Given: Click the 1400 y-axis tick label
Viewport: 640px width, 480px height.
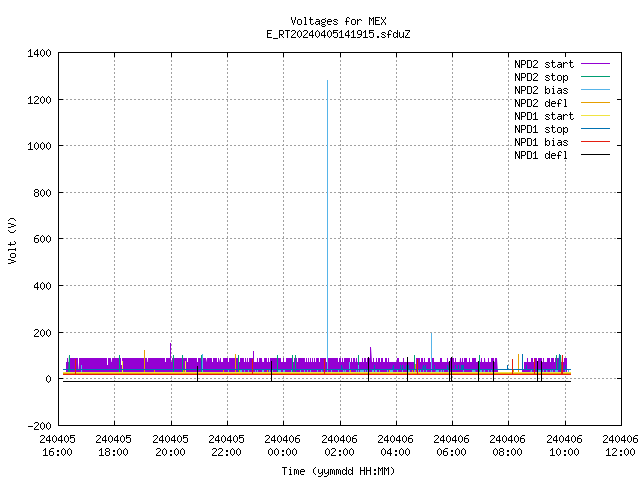Looking at the screenshot, I should coord(39,53).
